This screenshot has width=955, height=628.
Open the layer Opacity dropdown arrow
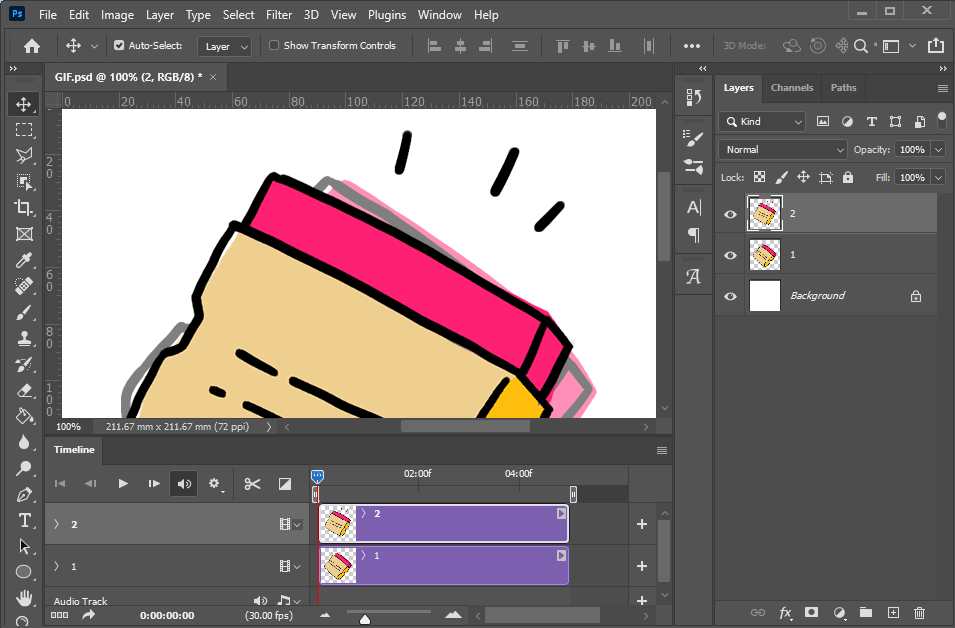tap(938, 149)
